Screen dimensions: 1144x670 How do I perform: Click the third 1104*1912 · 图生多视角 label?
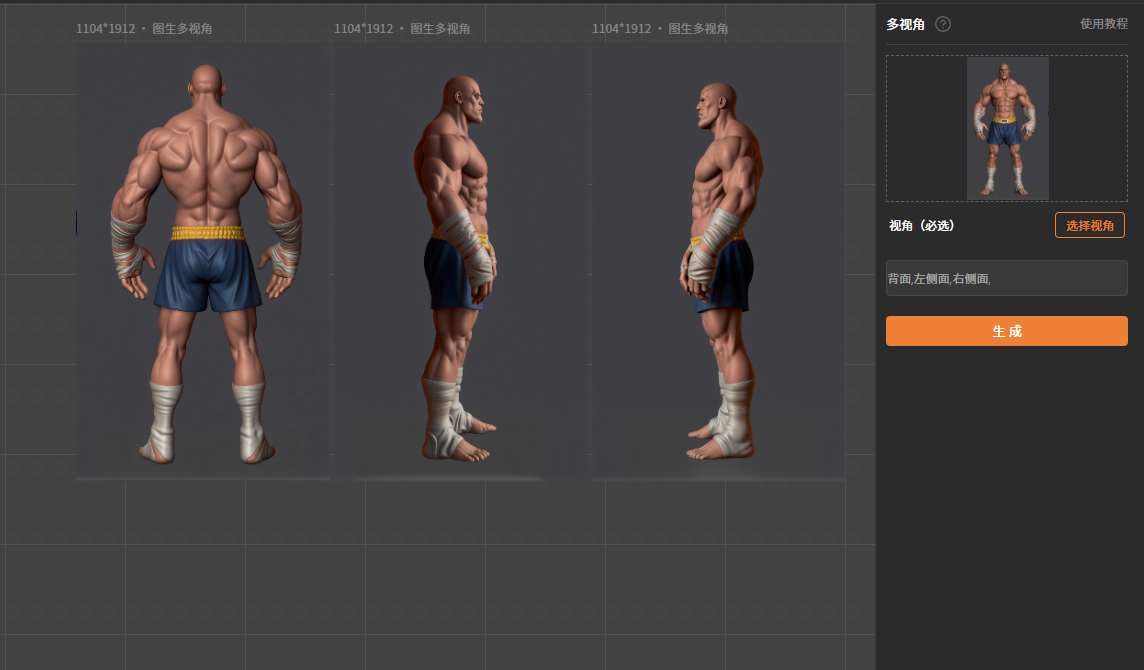660,28
